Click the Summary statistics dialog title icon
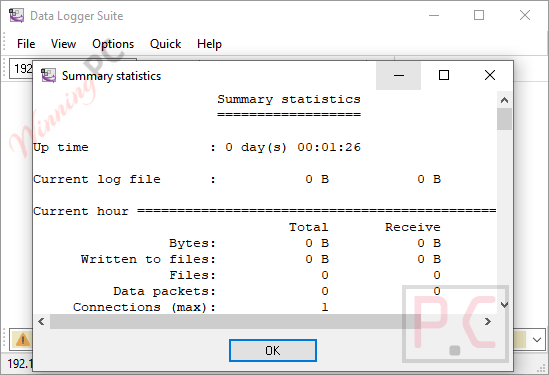The height and width of the screenshot is (375, 549). 48,76
